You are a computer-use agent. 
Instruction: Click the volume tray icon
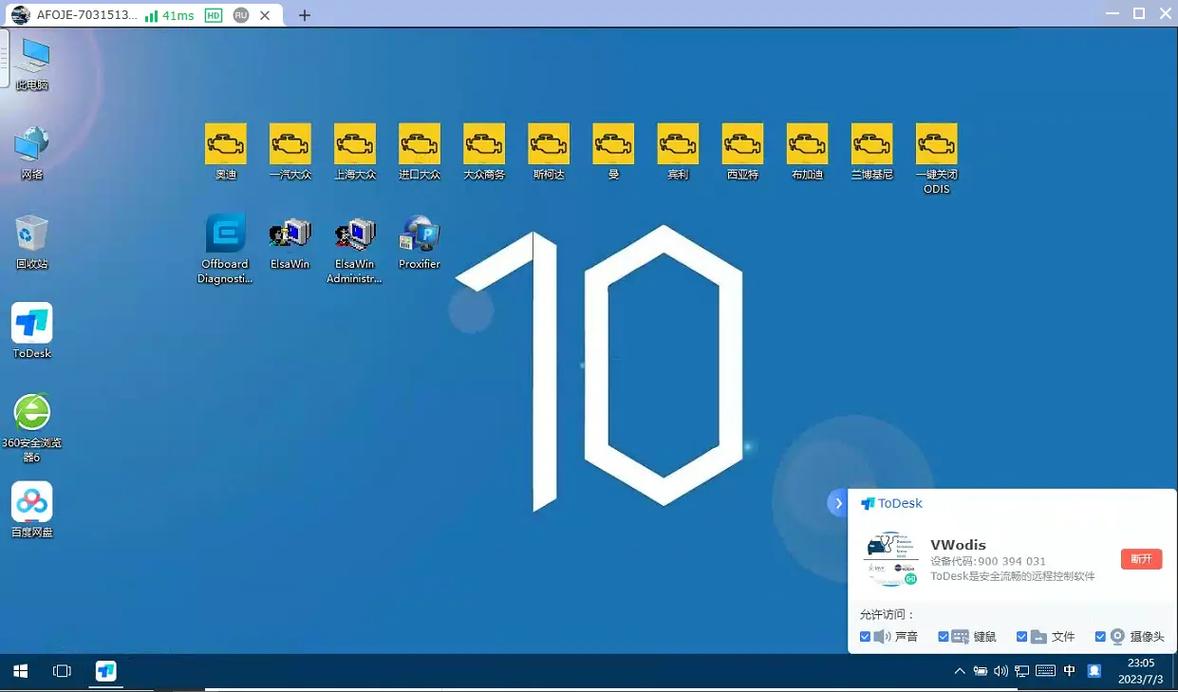(1001, 671)
